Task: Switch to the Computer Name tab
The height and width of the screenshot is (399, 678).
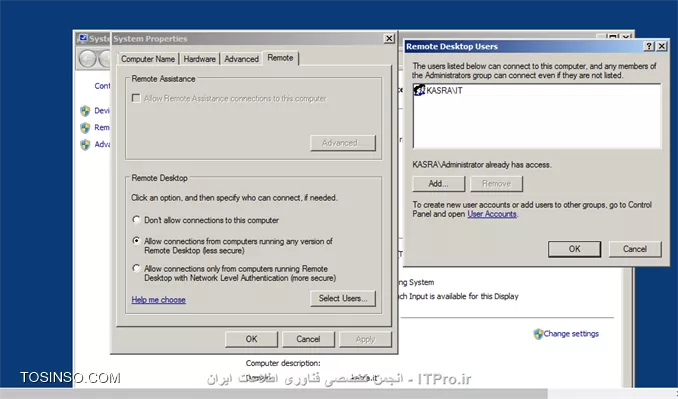Action: pyautogui.click(x=148, y=59)
